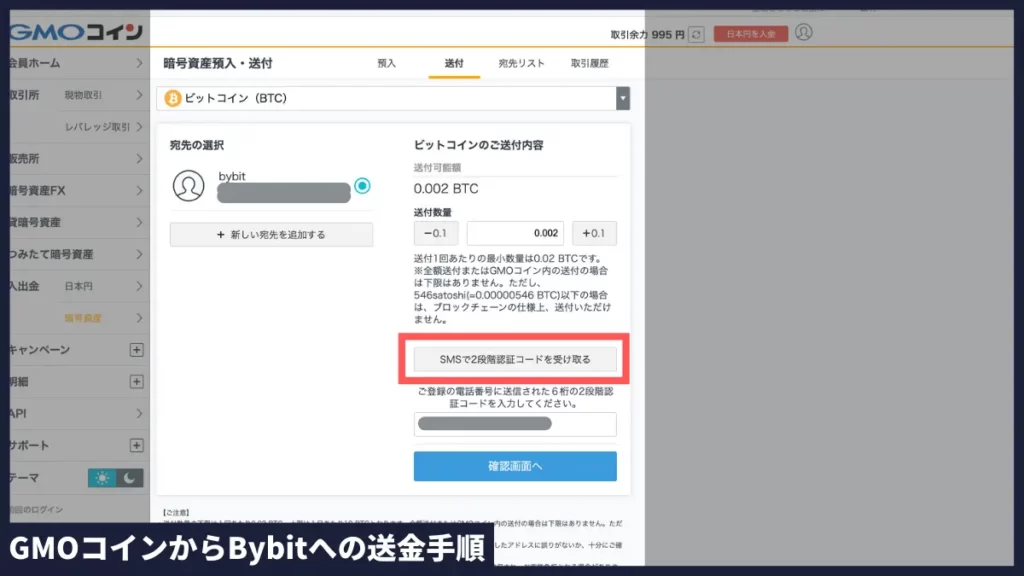Click the GMO Coin logo
1024x576 pixels.
point(76,31)
